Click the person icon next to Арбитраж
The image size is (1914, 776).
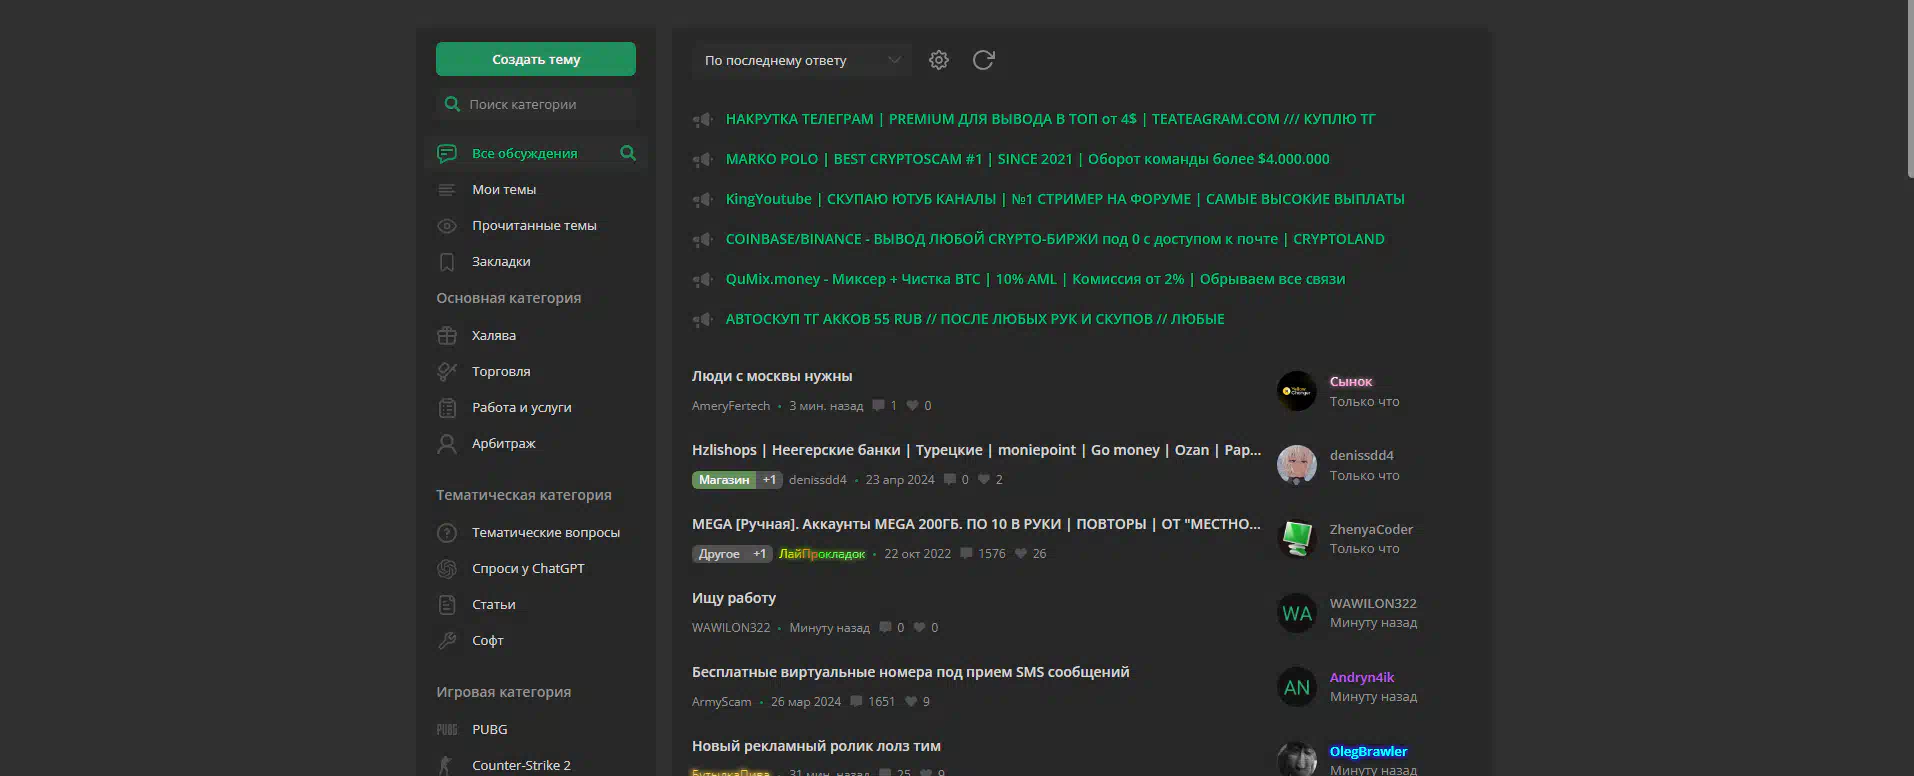[x=447, y=444]
